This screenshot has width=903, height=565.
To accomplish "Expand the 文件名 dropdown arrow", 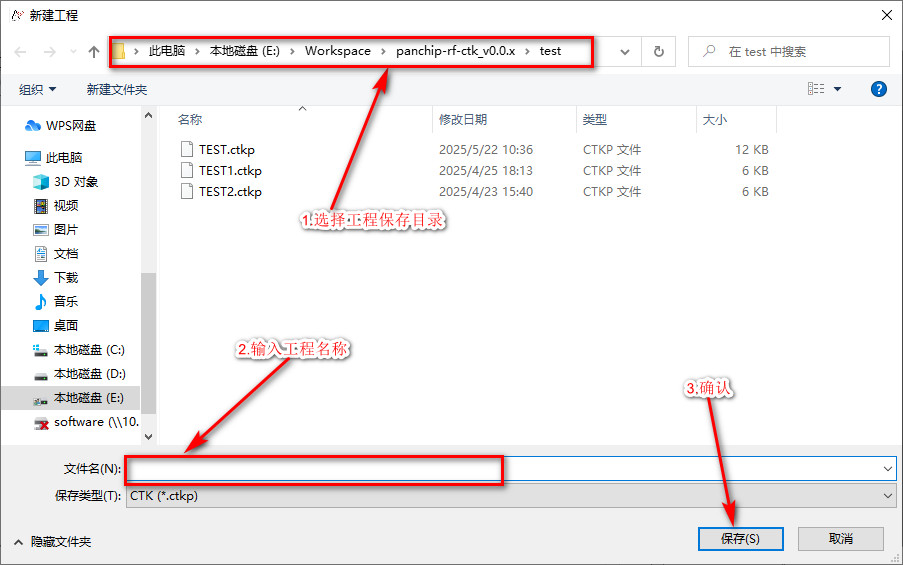I will (888, 468).
